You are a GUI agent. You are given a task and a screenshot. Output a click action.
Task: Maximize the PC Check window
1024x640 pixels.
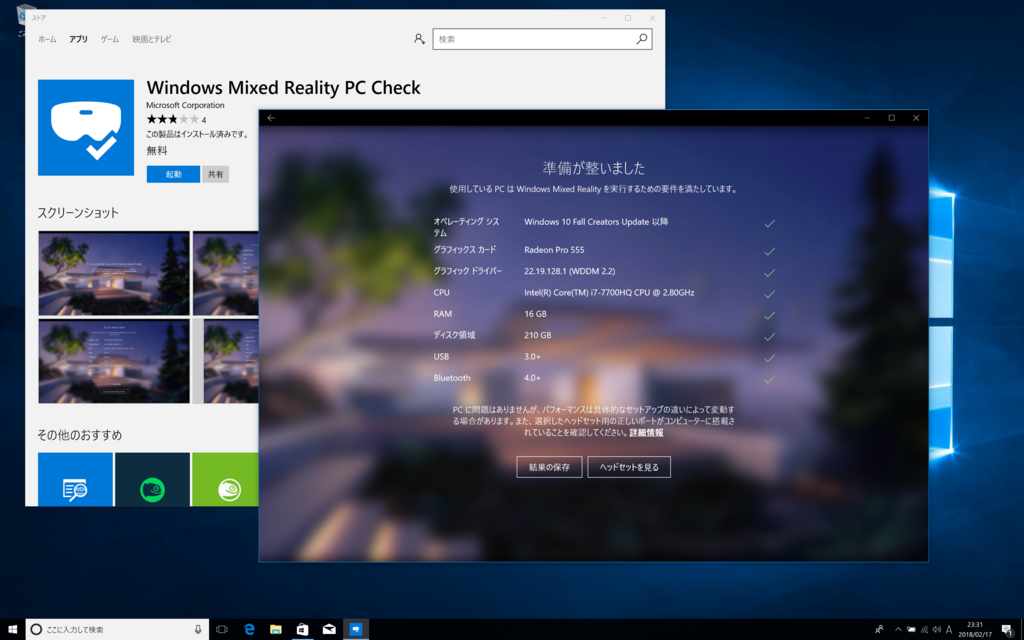click(891, 118)
